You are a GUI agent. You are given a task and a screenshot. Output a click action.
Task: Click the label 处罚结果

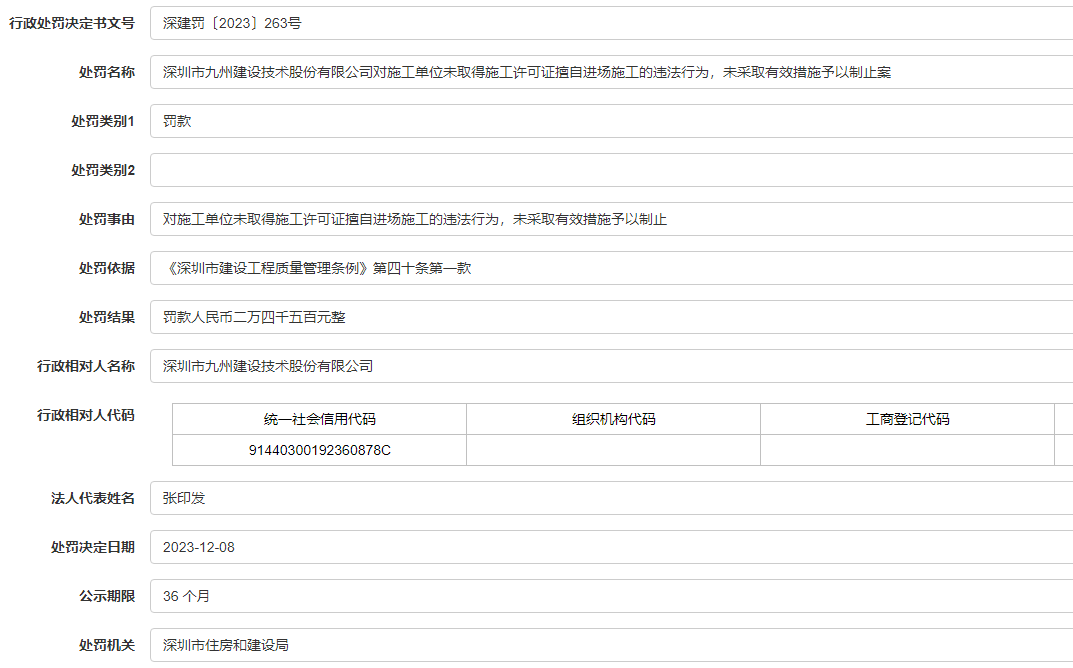(x=107, y=317)
